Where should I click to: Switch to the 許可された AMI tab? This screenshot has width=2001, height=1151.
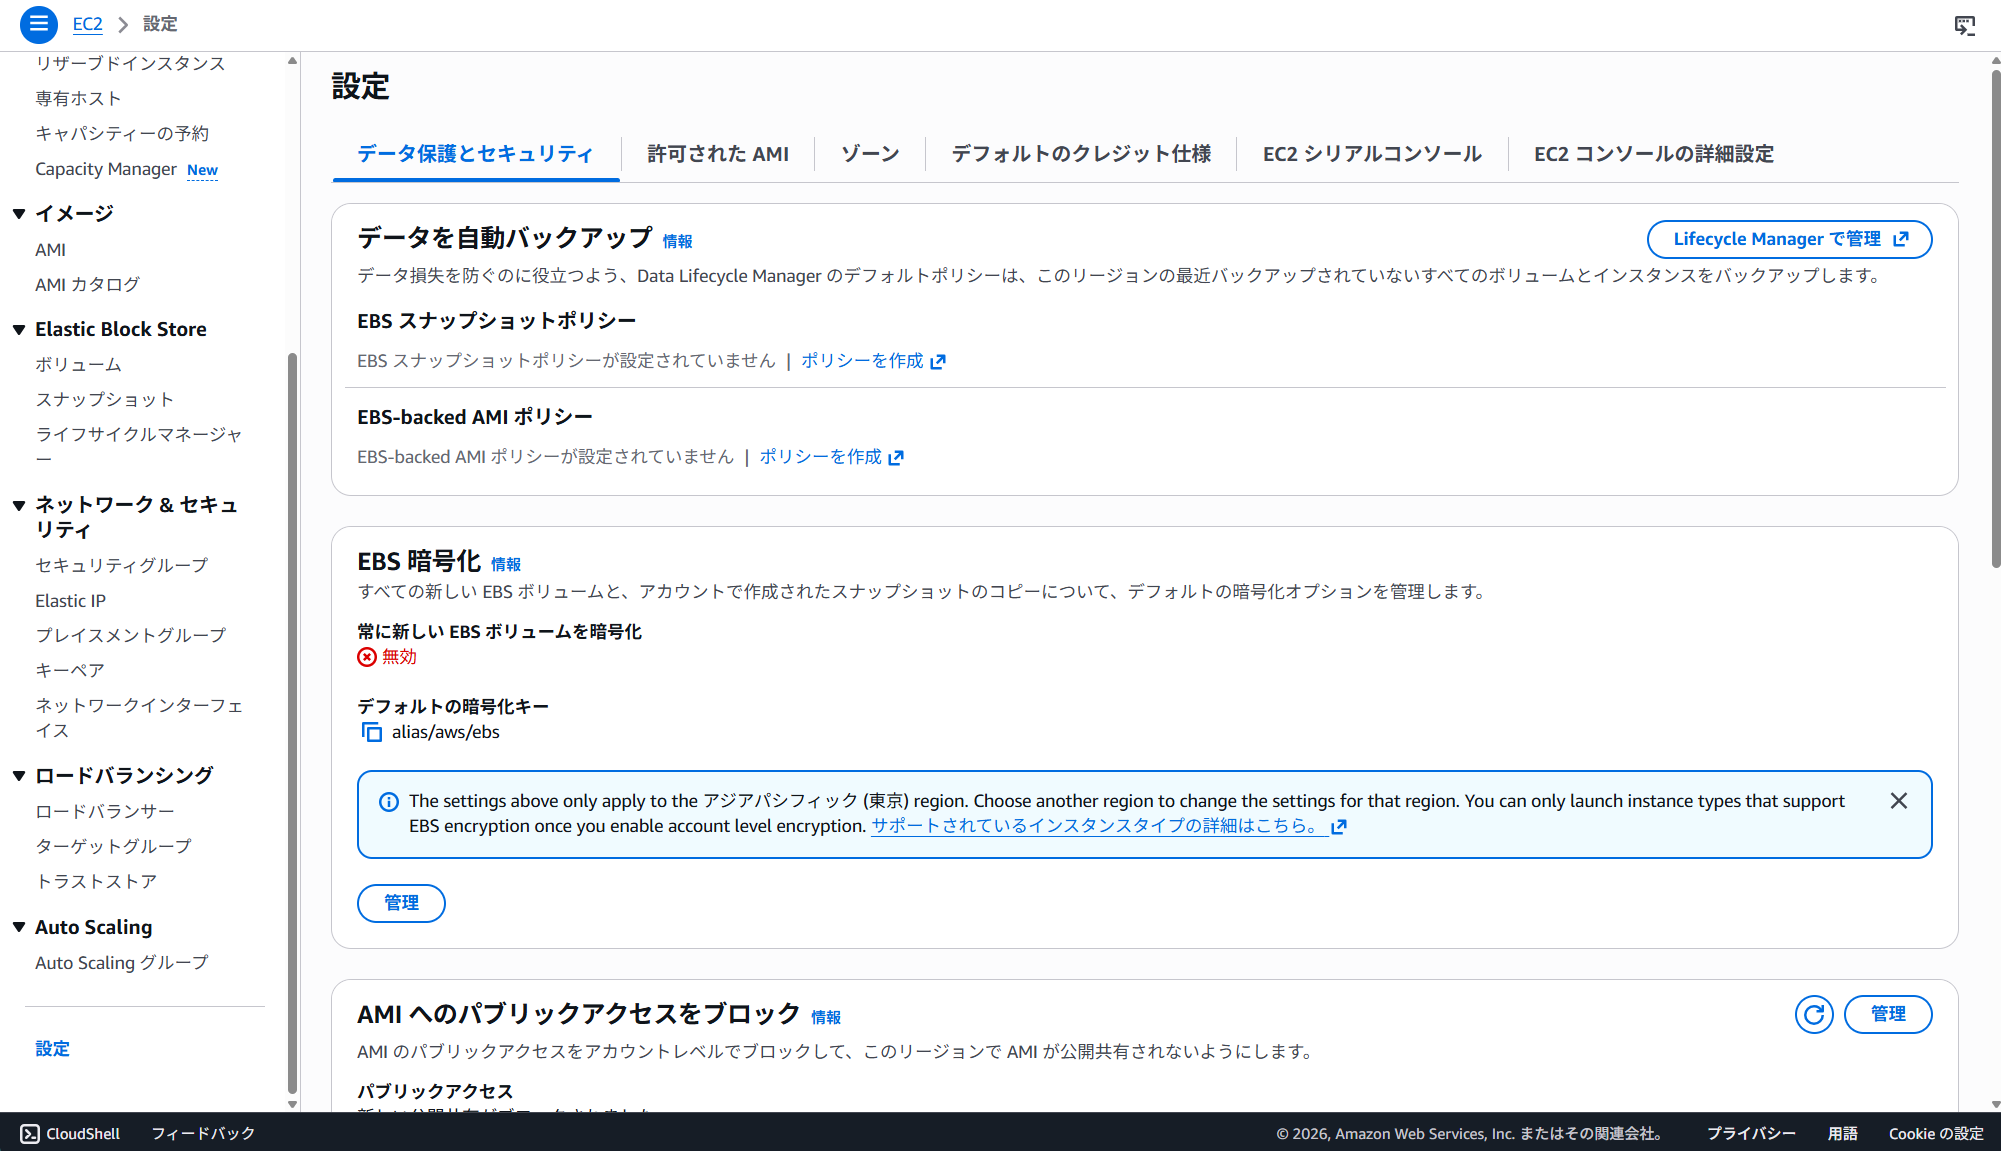point(717,154)
